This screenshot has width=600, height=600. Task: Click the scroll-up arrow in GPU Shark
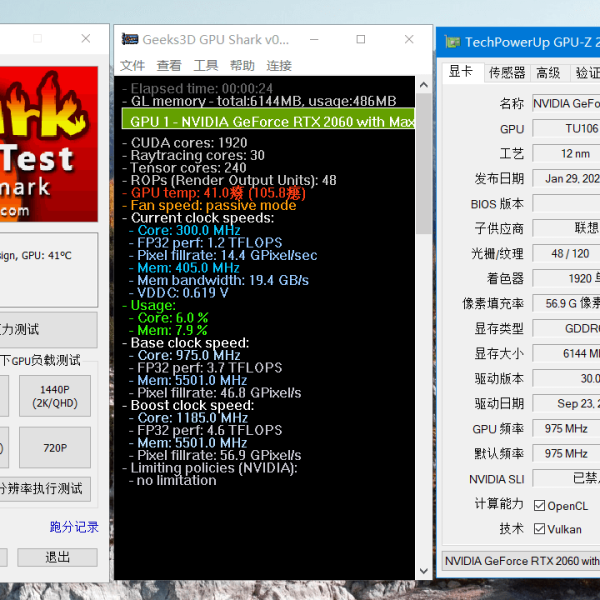coord(424,85)
